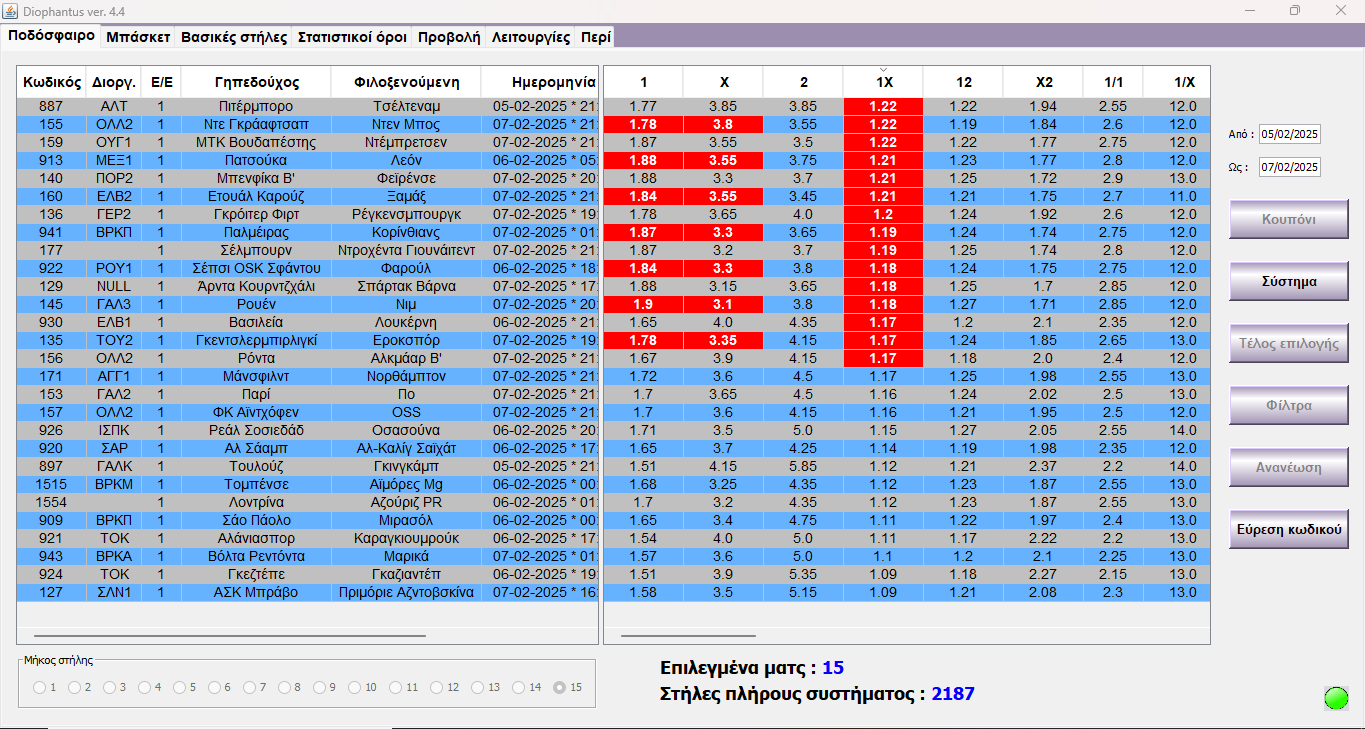Sort by the X2 column header
Viewport: 1365px width, 729px height.
1043,82
